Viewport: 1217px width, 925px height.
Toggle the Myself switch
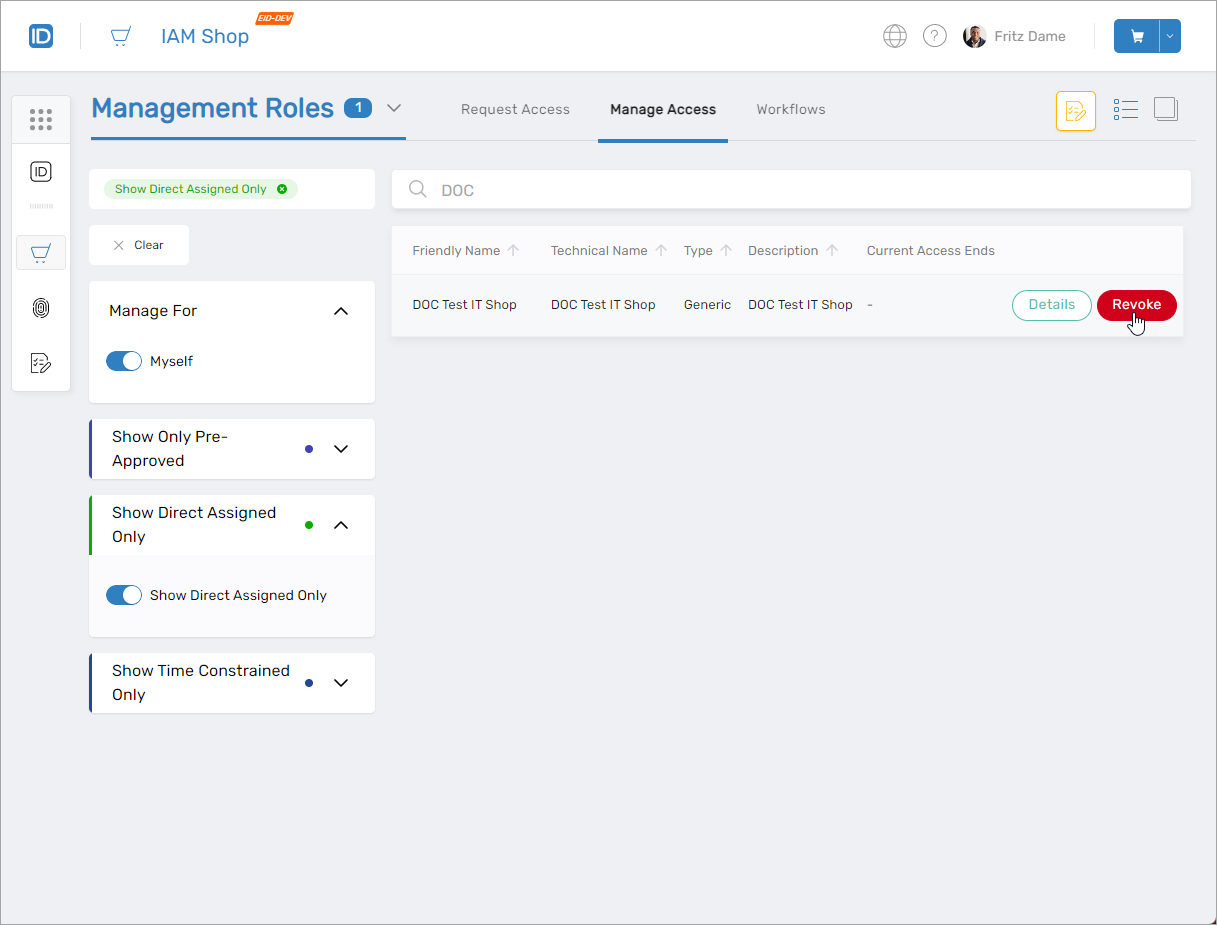pos(124,361)
